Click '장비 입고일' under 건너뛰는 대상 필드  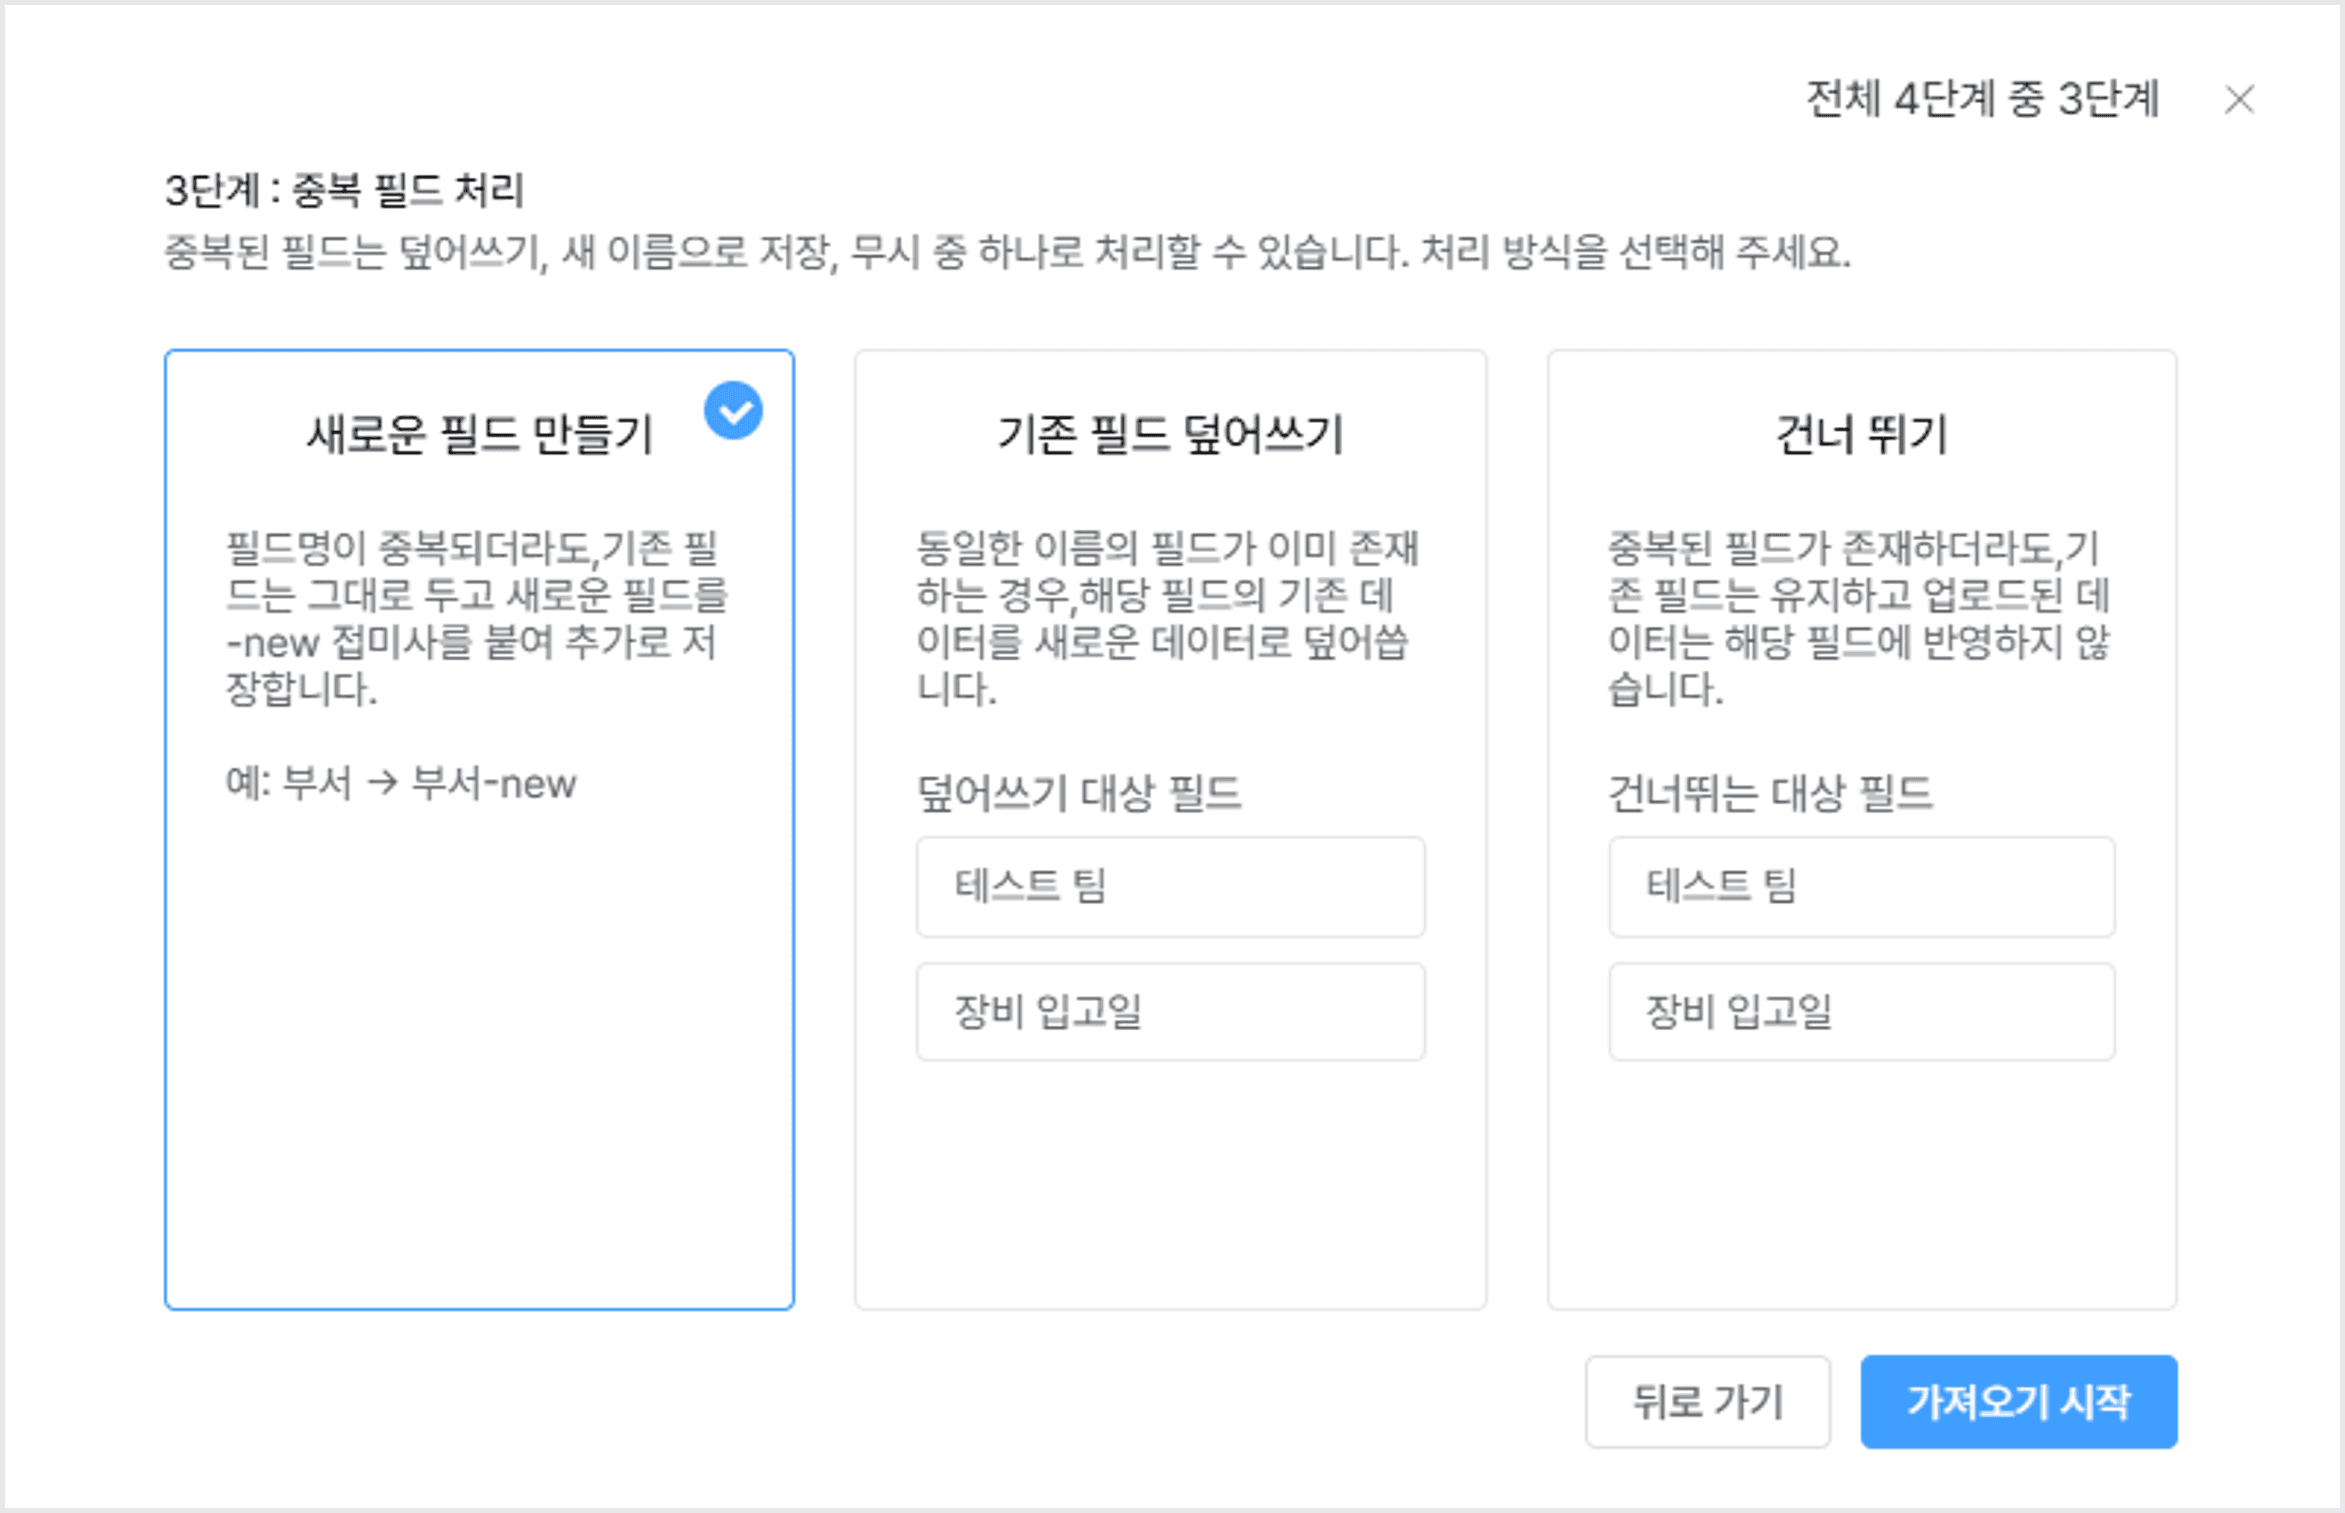click(x=1861, y=1011)
